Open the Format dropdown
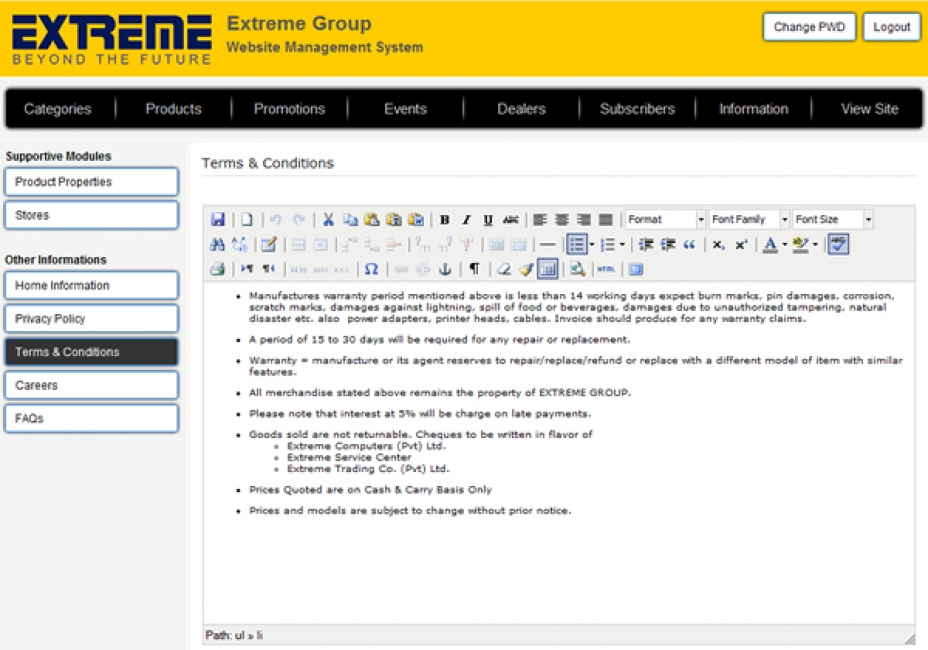The height and width of the screenshot is (650, 928). [x=666, y=220]
